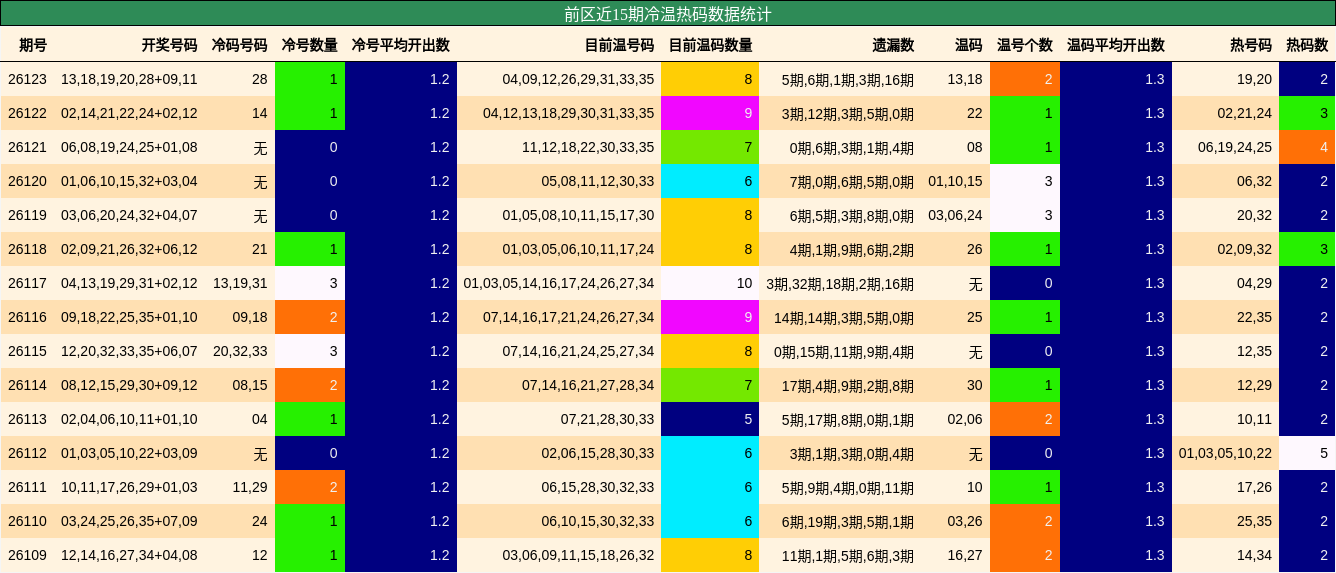Select period number 26112
This screenshot has height=573, width=1336.
pos(27,453)
